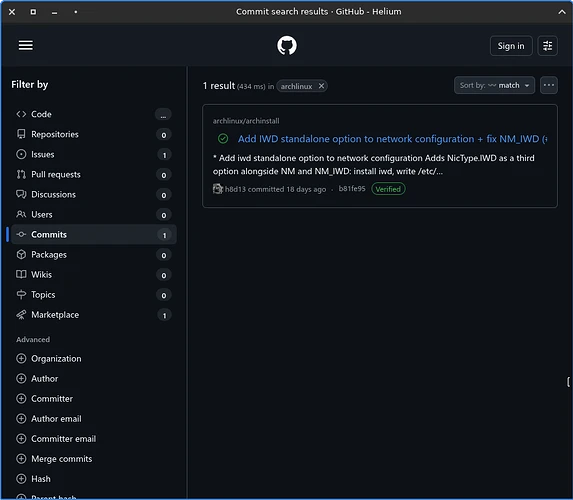This screenshot has width=573, height=500.
Task: Open the hamburger navigation menu
Action: click(x=26, y=46)
